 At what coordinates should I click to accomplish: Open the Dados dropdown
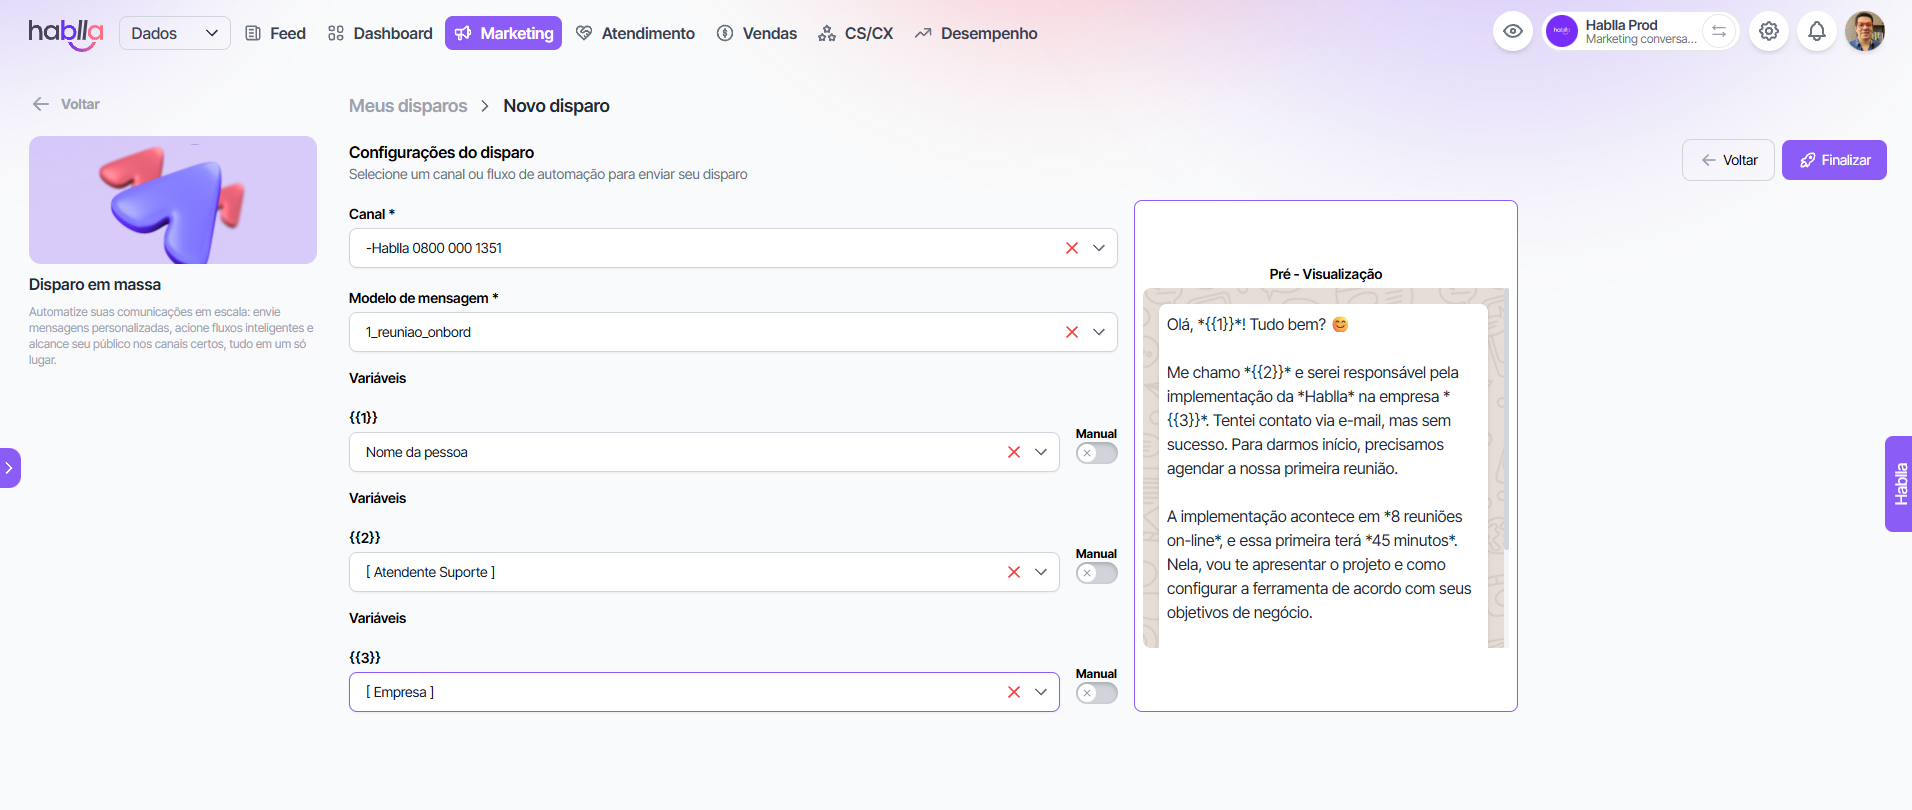tap(174, 33)
